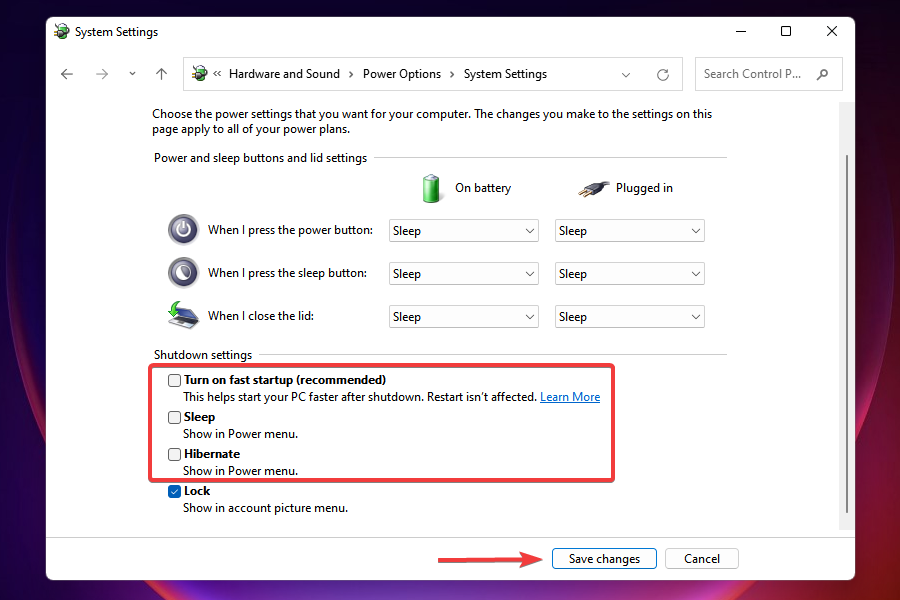This screenshot has width=900, height=600.
Task: Open the recent locations chevron
Action: (x=133, y=74)
